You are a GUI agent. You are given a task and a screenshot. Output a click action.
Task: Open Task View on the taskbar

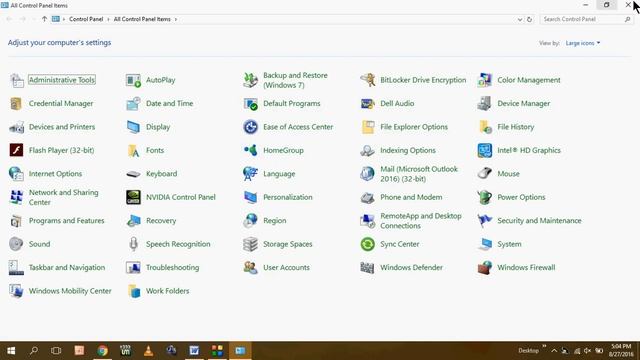click(x=56, y=351)
